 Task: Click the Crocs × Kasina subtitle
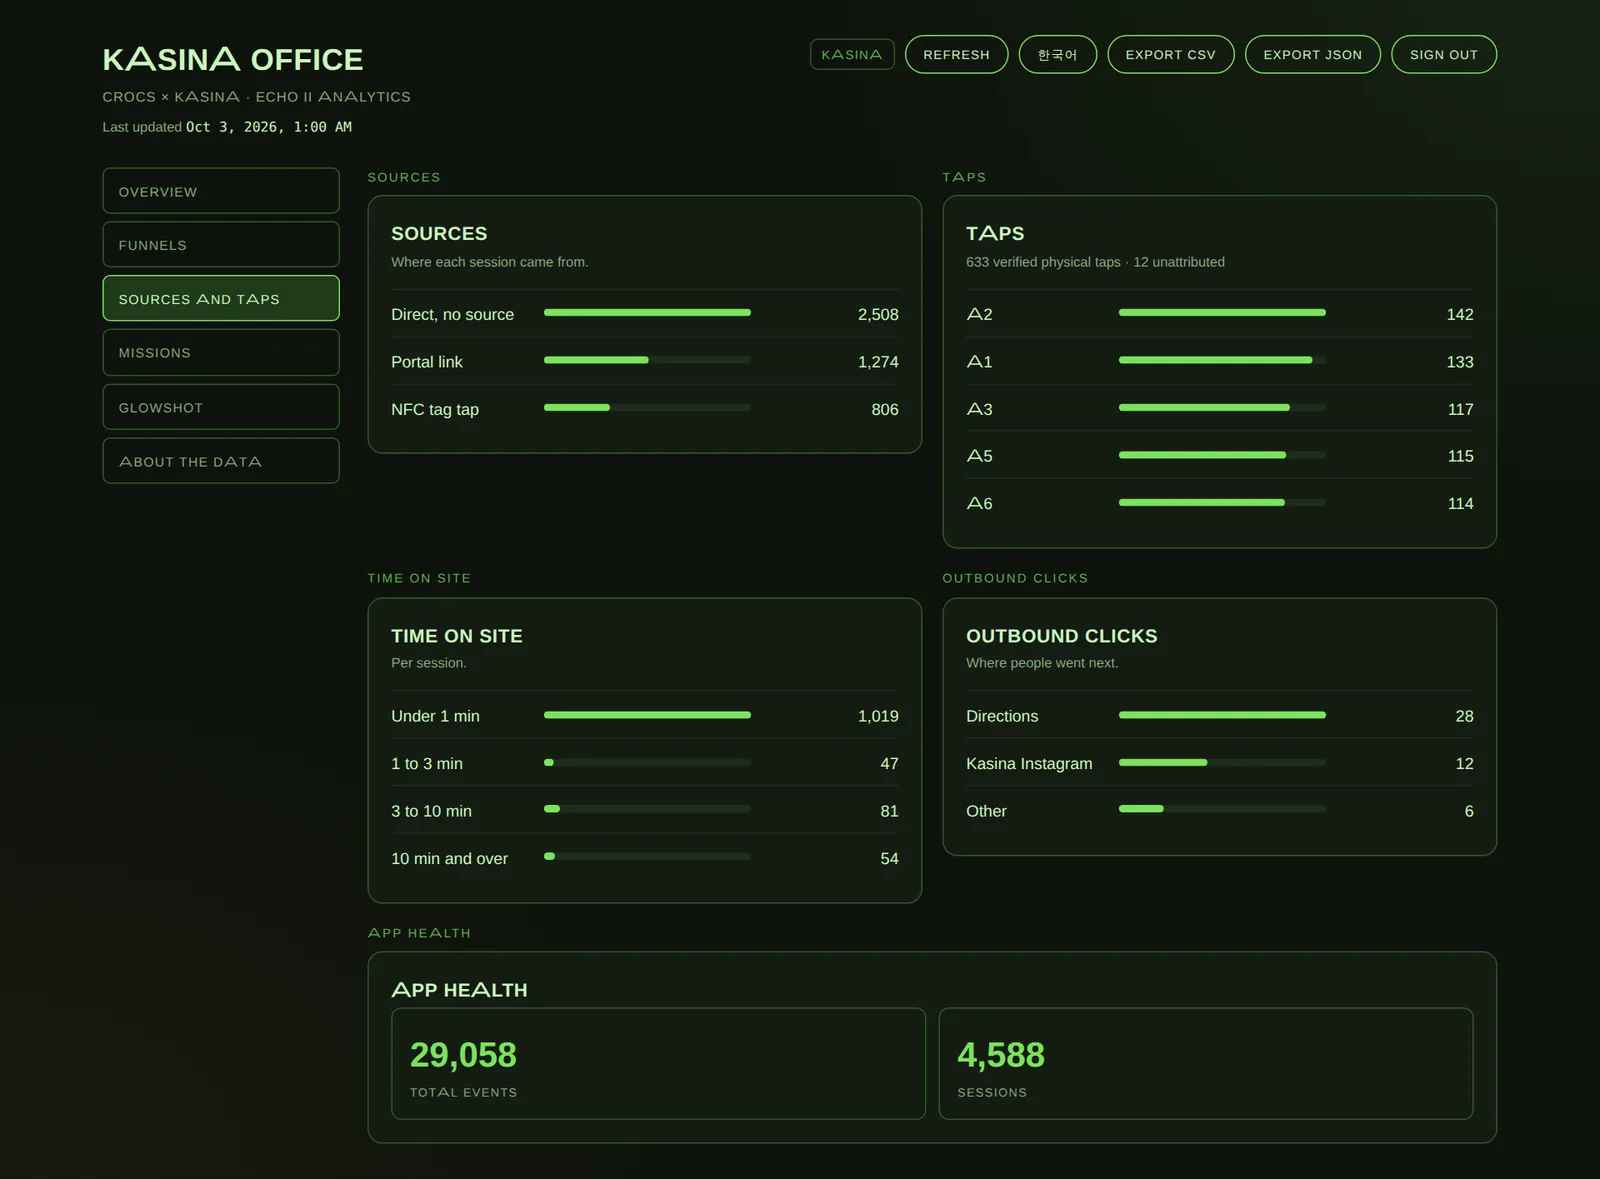click(256, 97)
